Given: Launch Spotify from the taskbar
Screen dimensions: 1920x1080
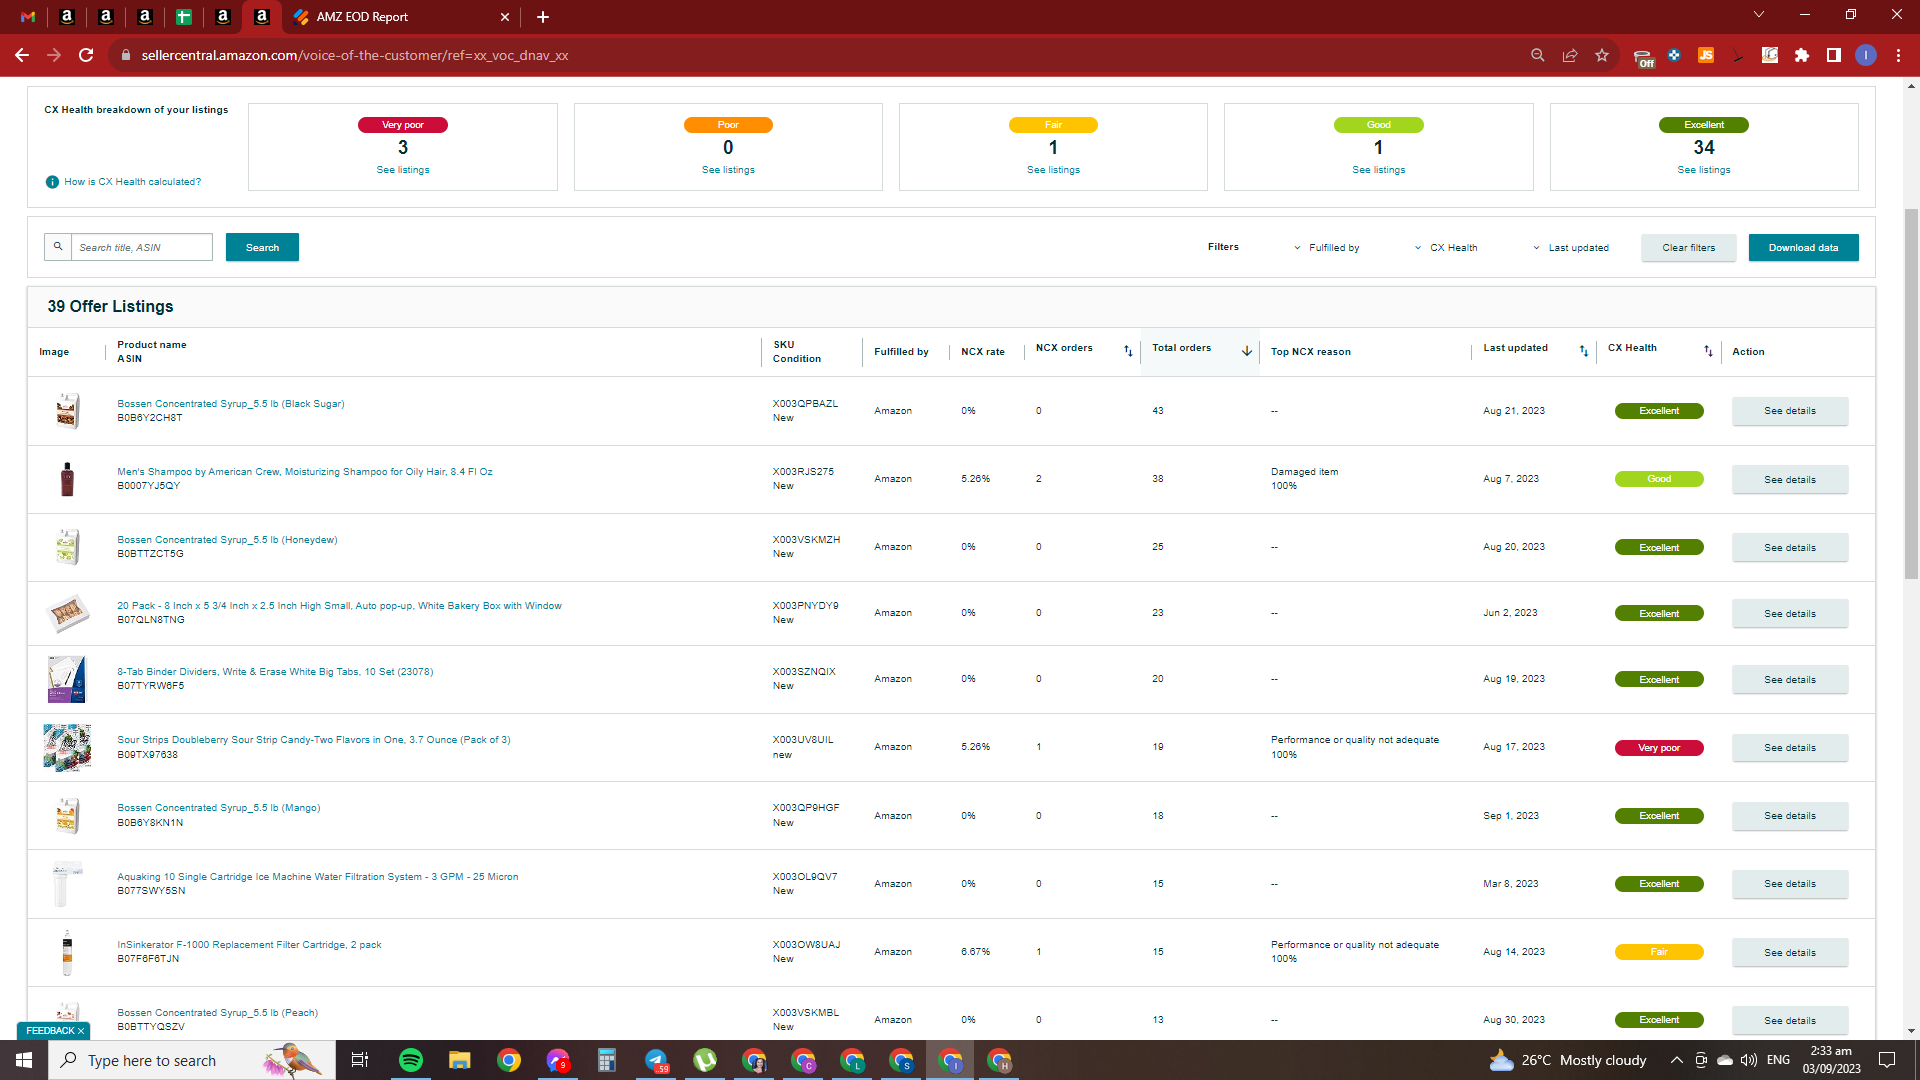Looking at the screenshot, I should click(411, 1060).
